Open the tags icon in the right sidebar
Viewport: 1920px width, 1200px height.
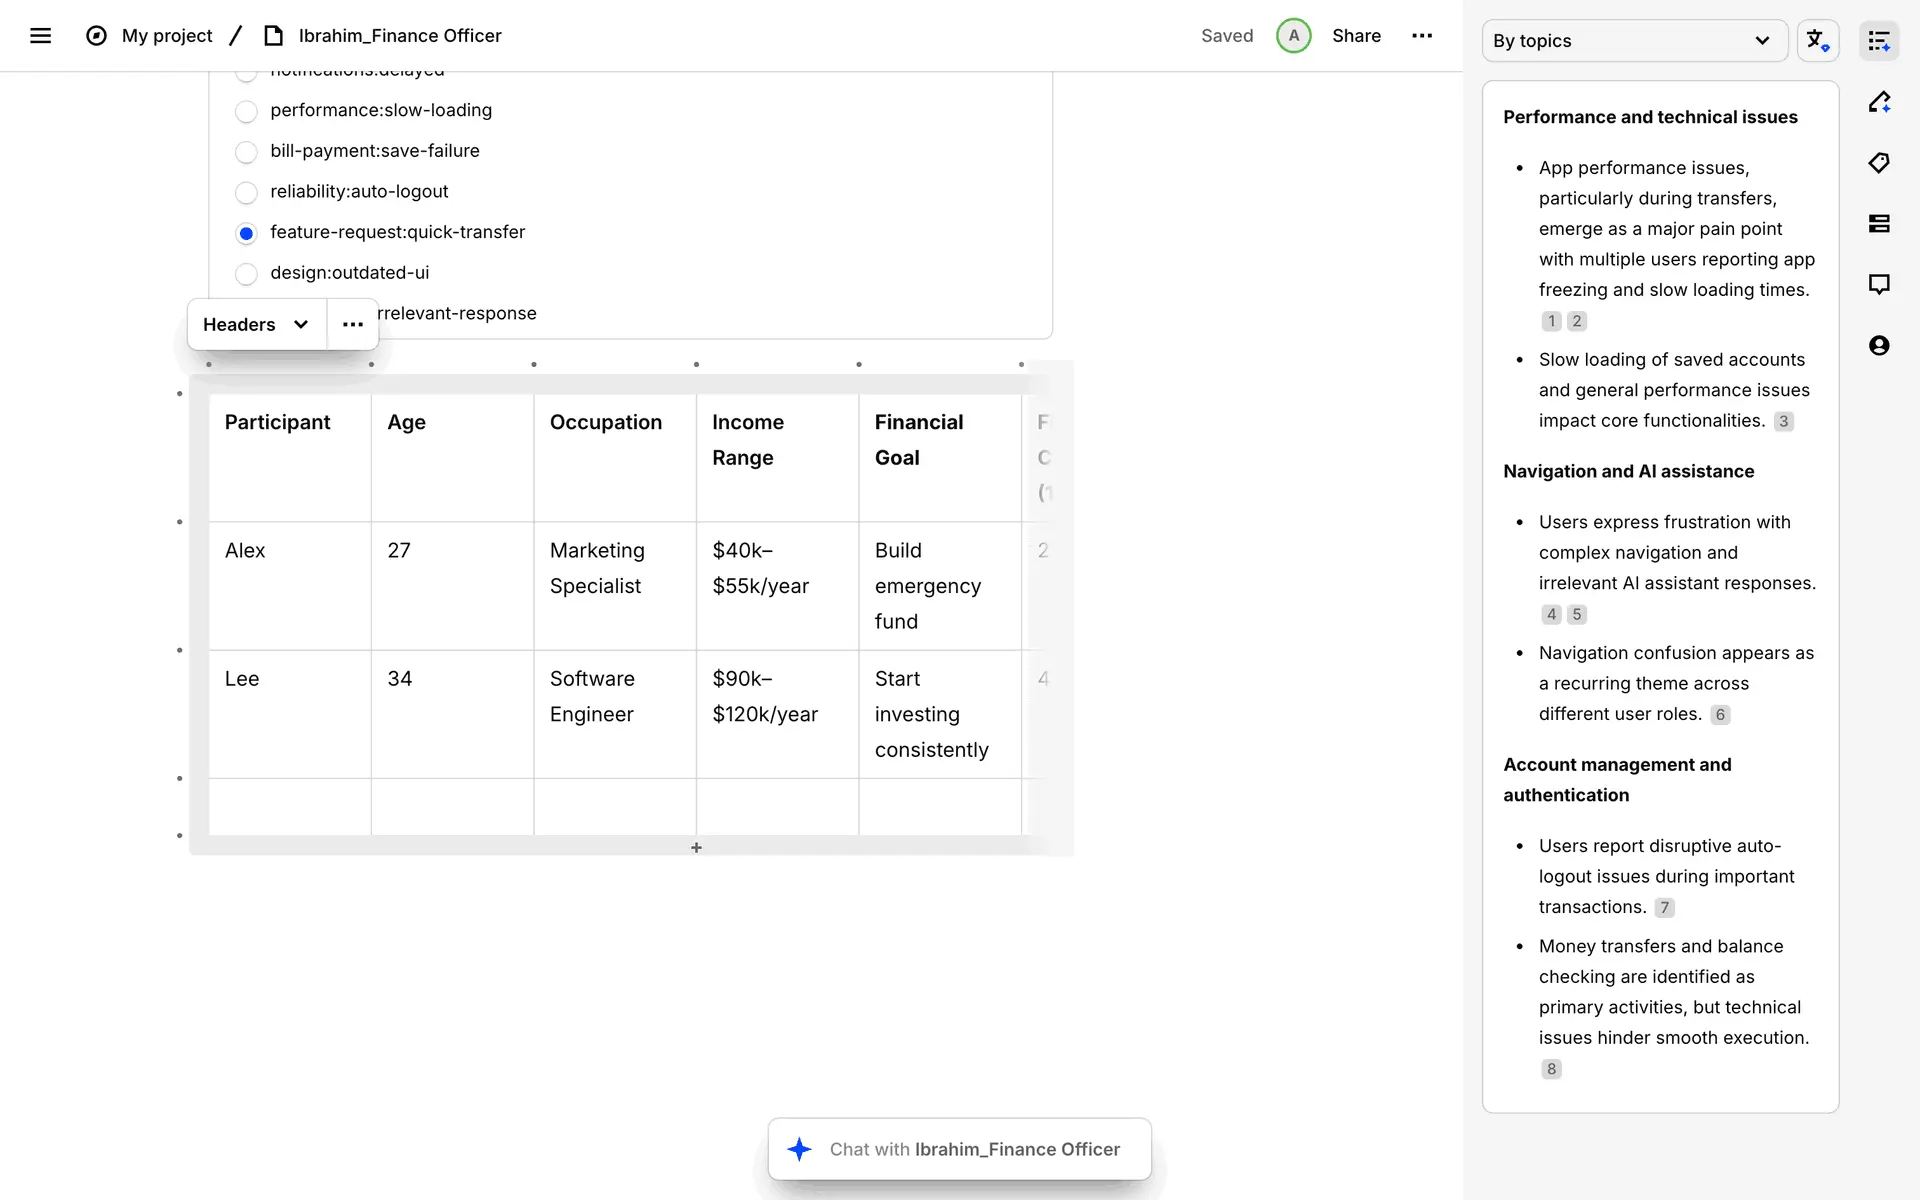point(1879,163)
